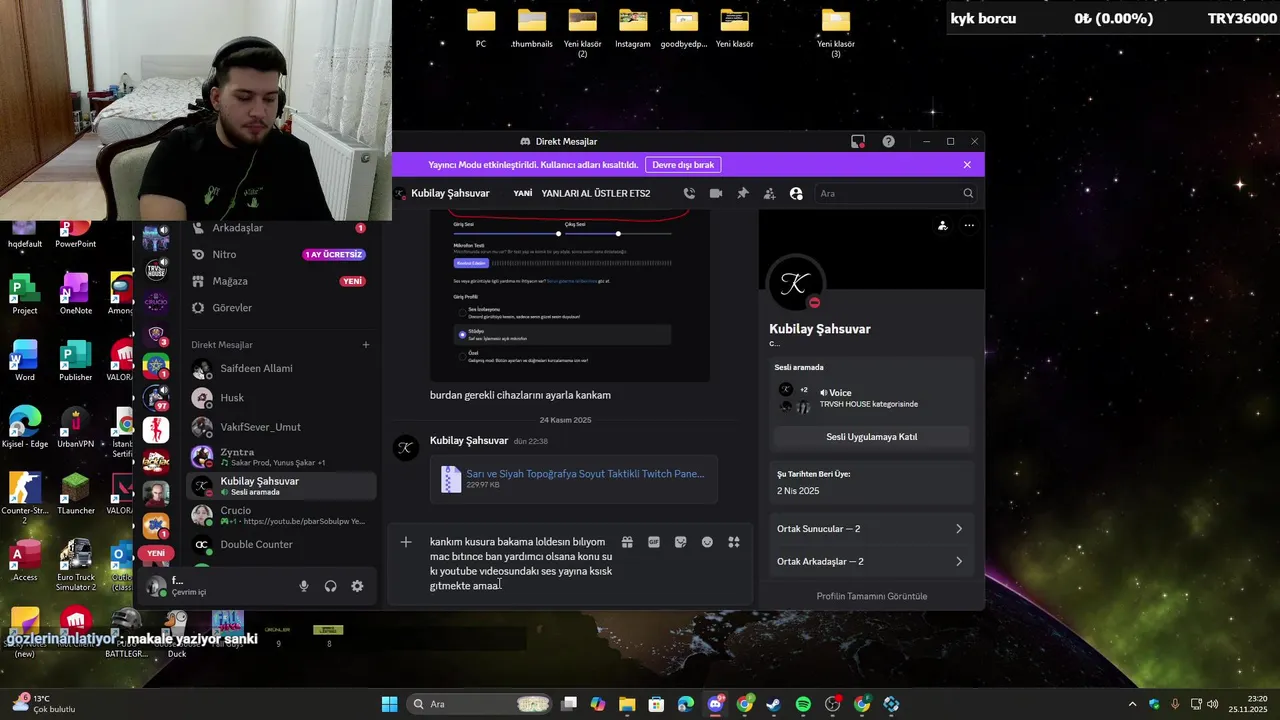Open the Double Counter DM
This screenshot has width=1280, height=720.
pos(282,545)
